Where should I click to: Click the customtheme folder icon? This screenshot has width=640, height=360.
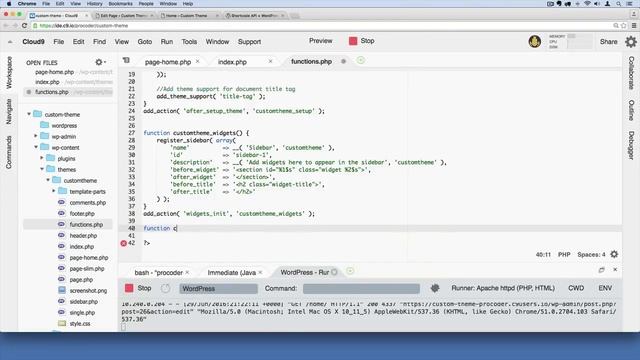(x=57, y=180)
